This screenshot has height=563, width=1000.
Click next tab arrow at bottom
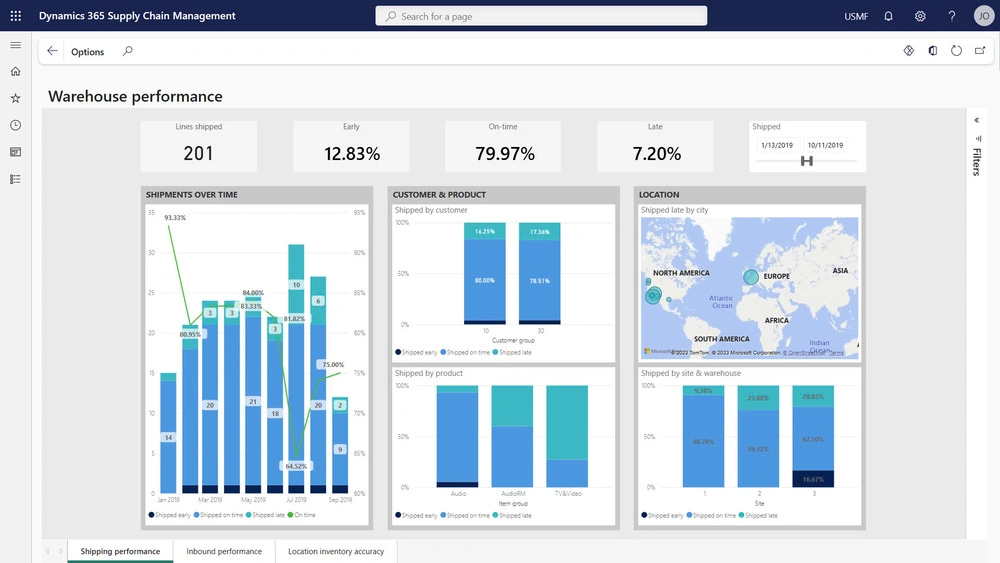pyautogui.click(x=61, y=551)
